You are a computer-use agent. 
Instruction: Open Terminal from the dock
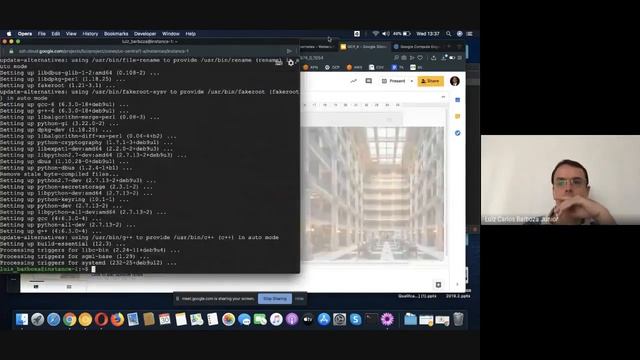371,319
